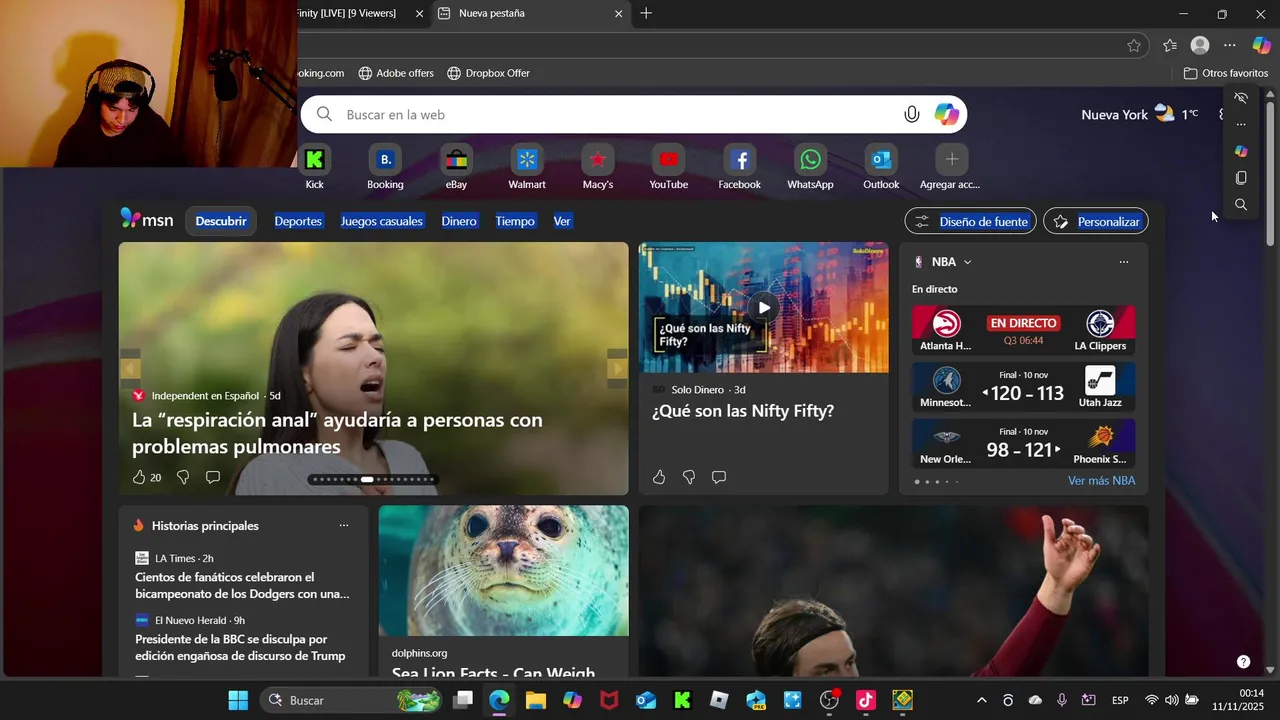Open comments on Nifty Fifty card
The width and height of the screenshot is (1280, 720).
tap(719, 477)
